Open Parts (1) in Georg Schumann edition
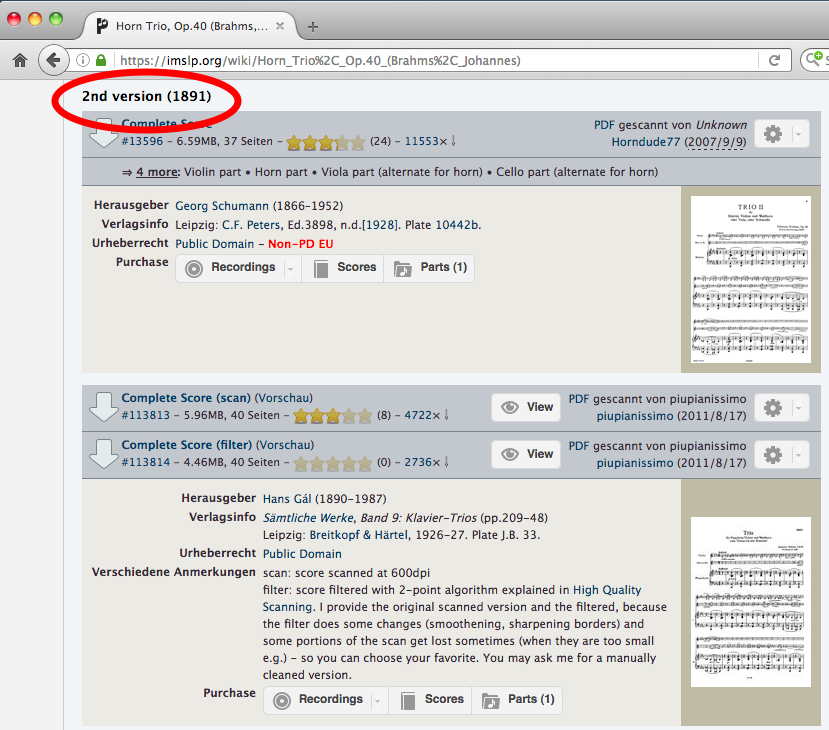 coord(430,268)
